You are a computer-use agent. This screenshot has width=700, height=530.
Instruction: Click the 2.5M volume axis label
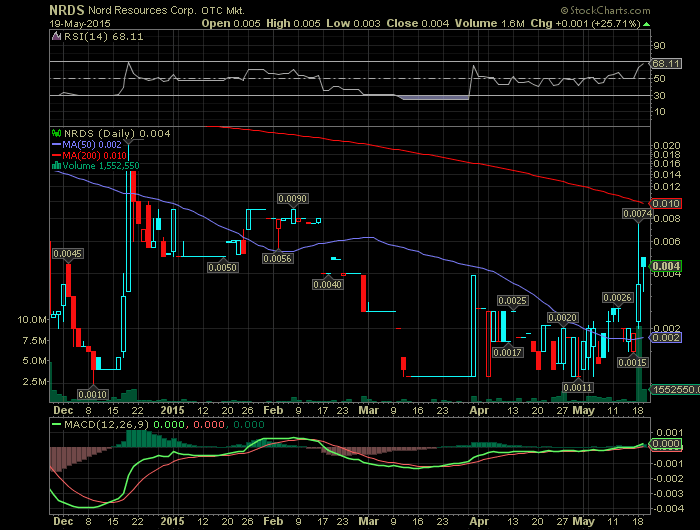[36, 381]
